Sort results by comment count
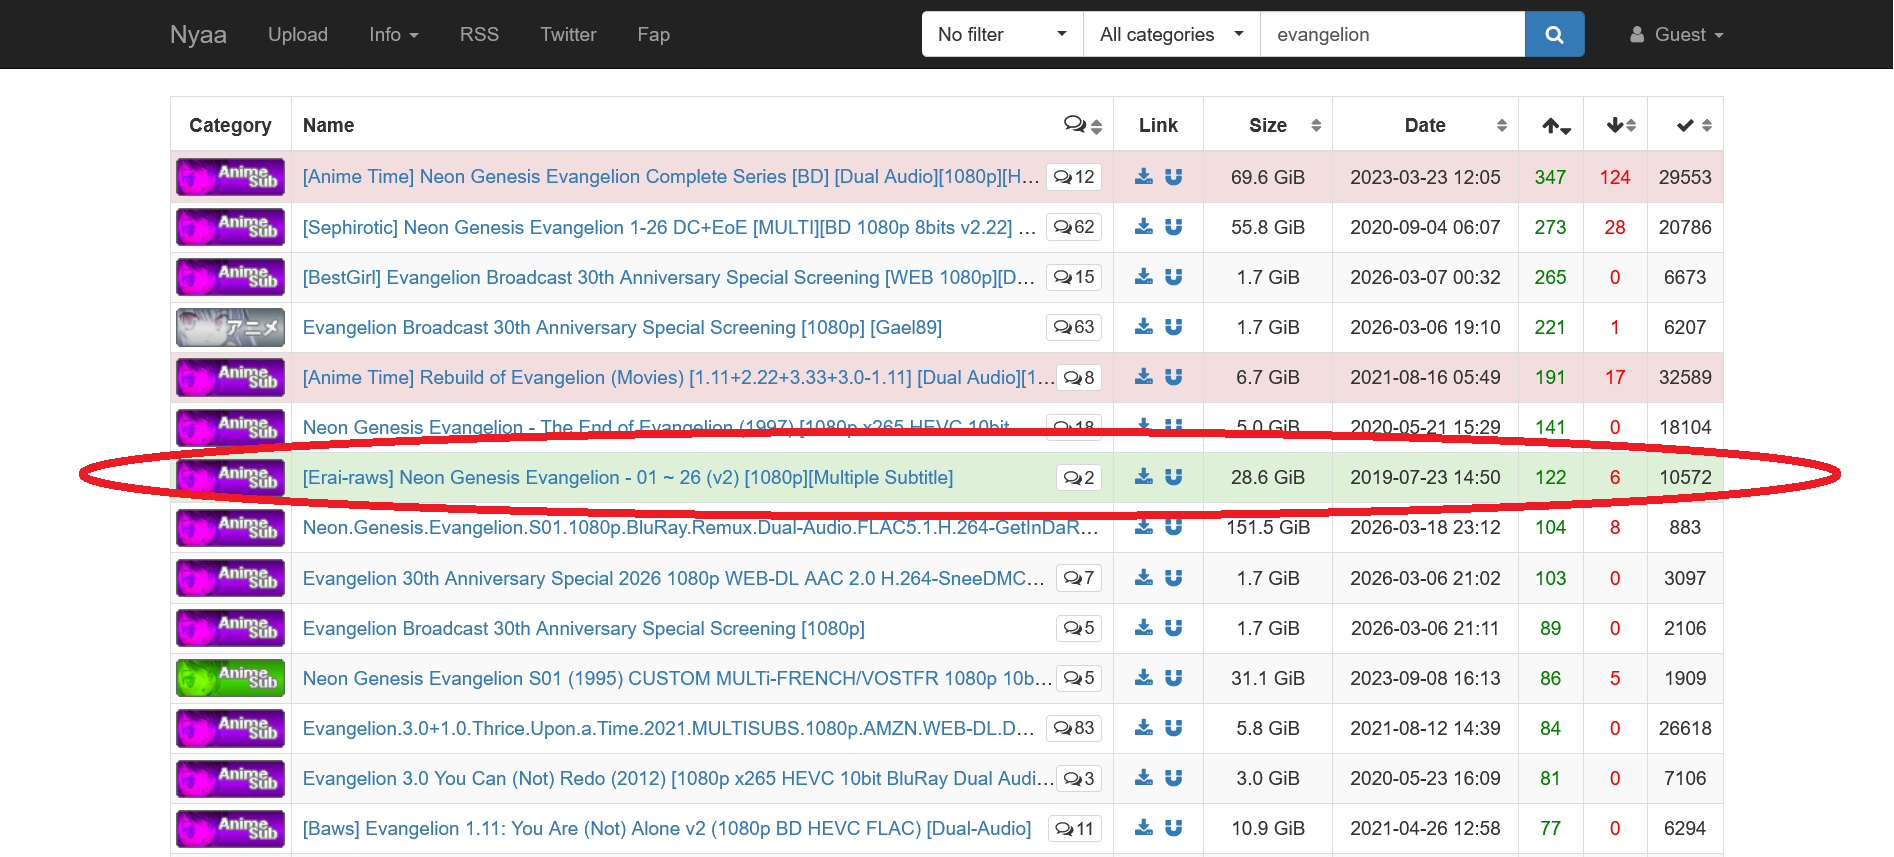The image size is (1894, 857). 1082,125
